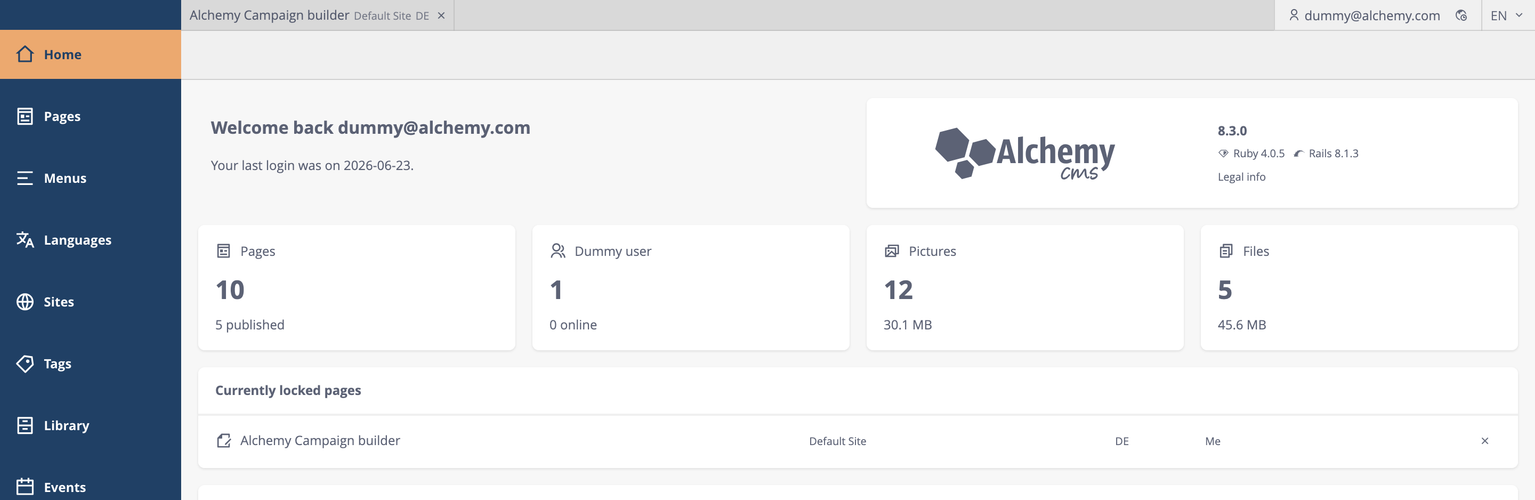The height and width of the screenshot is (500, 1535).
Task: Click the 8.3.0 version number
Action: [x=1232, y=131]
